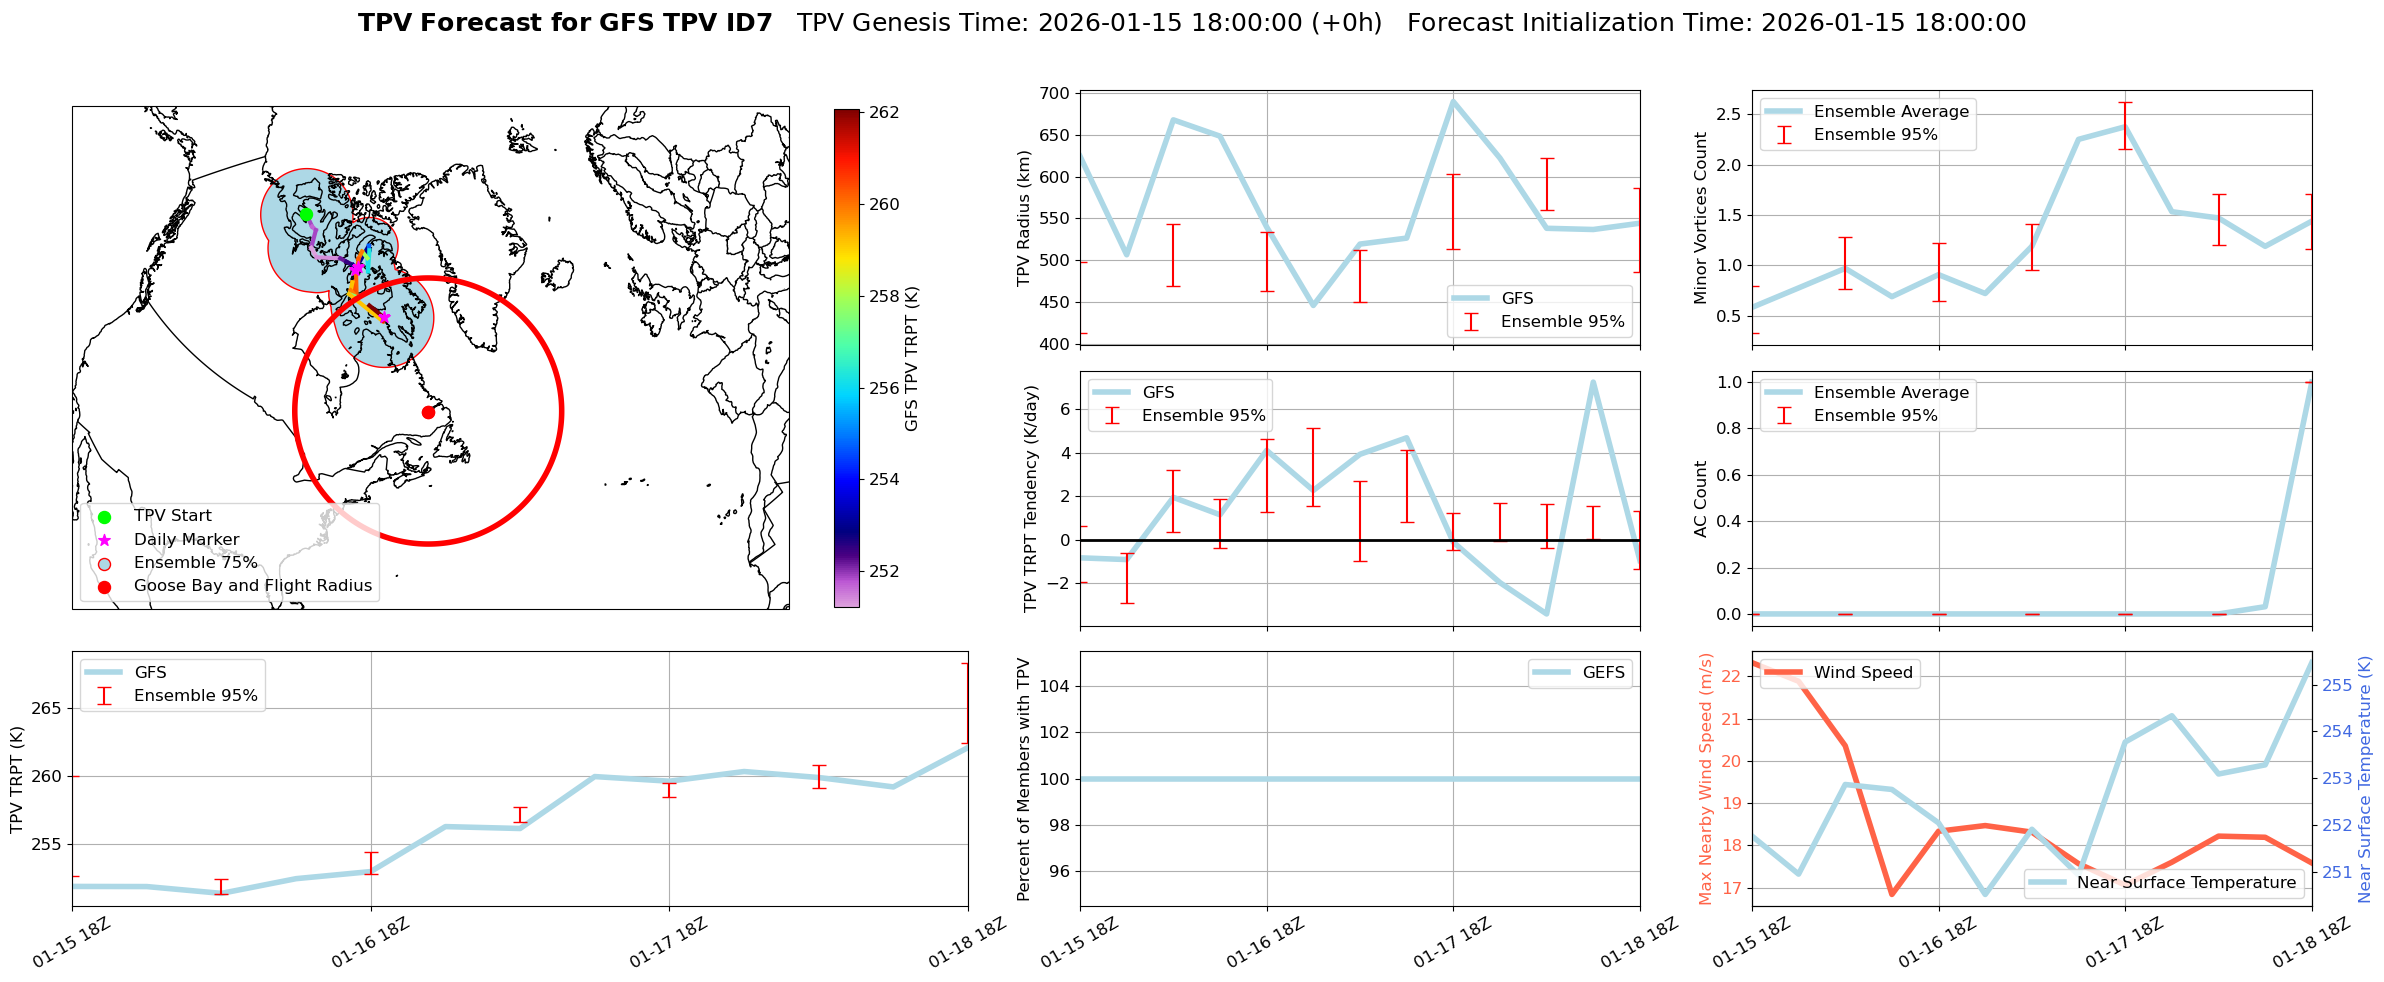This screenshot has width=2384, height=982.
Task: Click the green TPV Start dot on the map
Action: click(x=306, y=214)
